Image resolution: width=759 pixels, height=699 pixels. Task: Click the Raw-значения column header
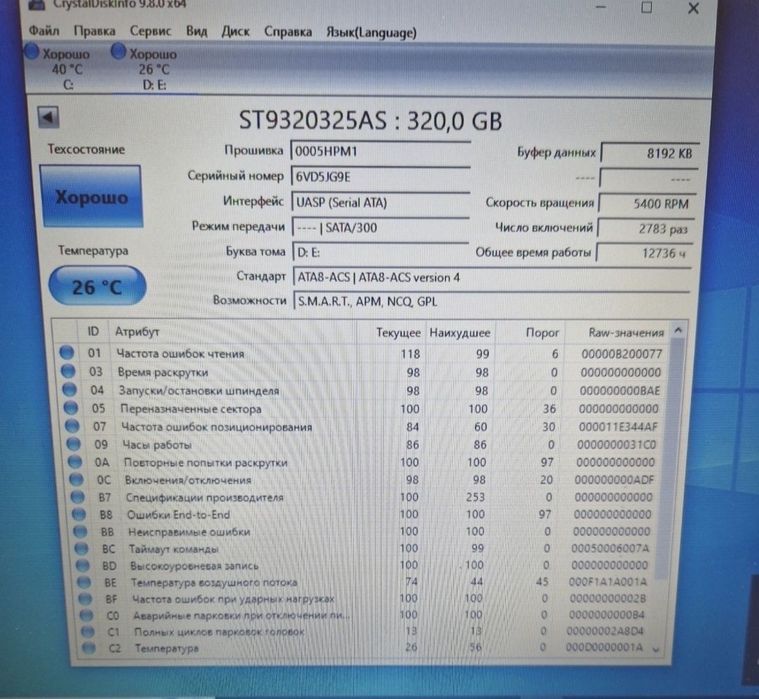coord(618,333)
